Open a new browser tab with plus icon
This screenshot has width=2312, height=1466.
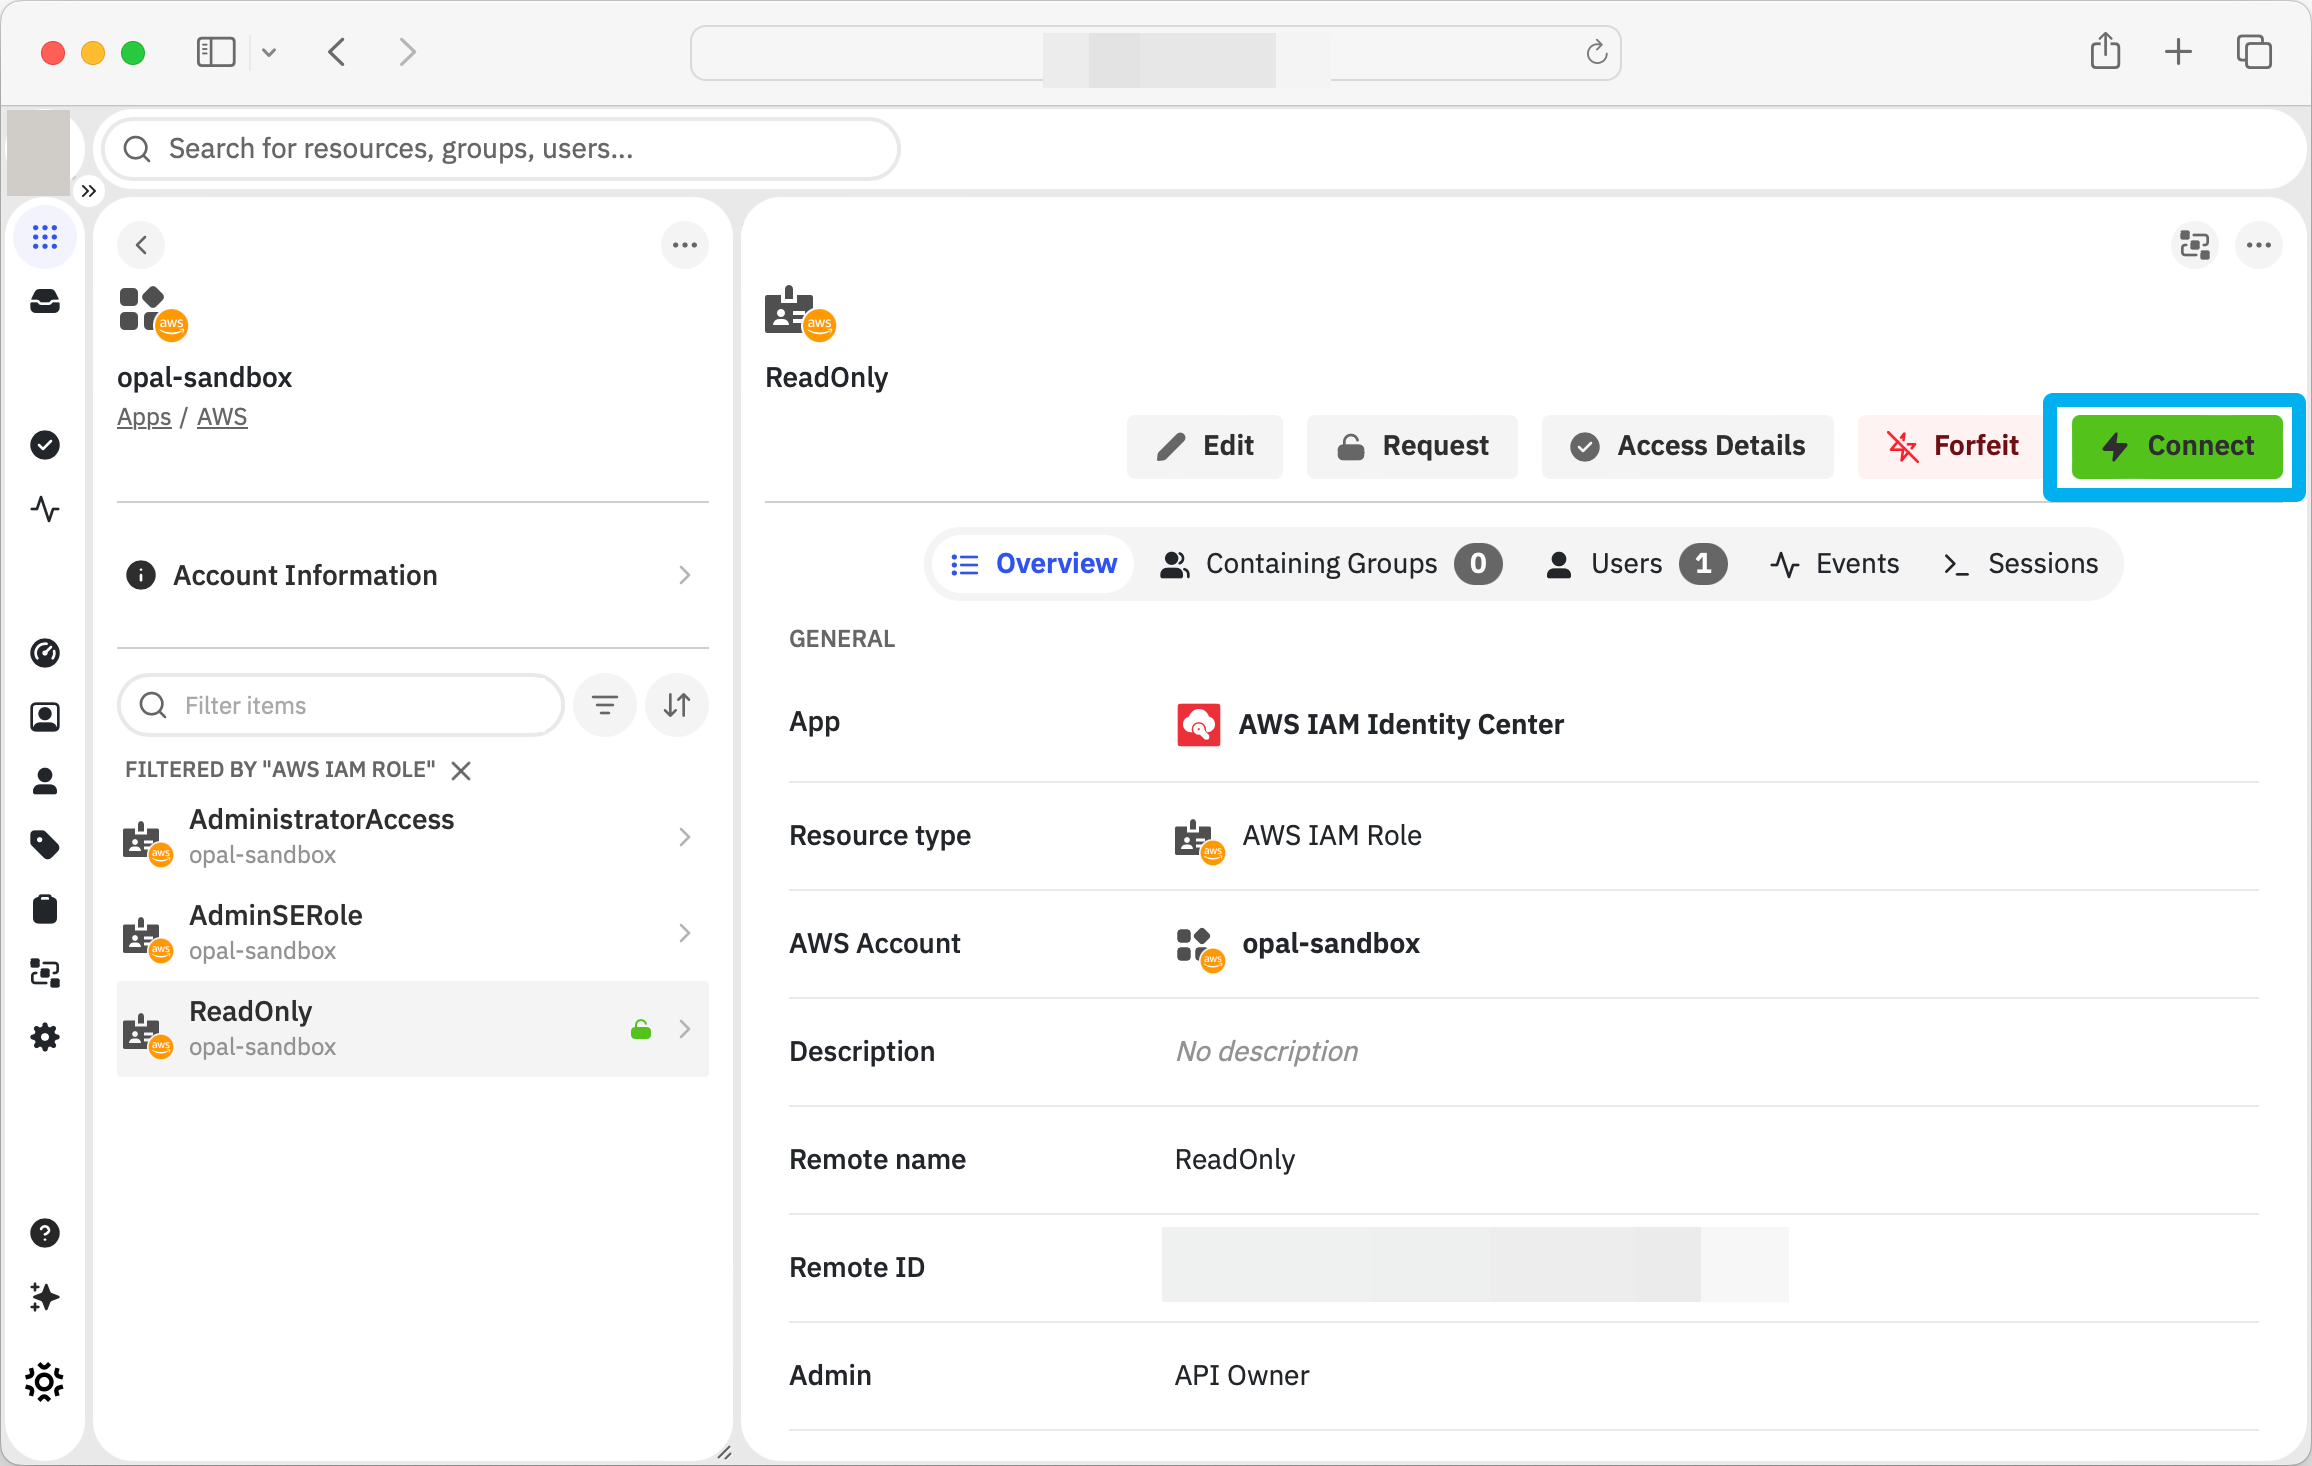pos(2178,52)
